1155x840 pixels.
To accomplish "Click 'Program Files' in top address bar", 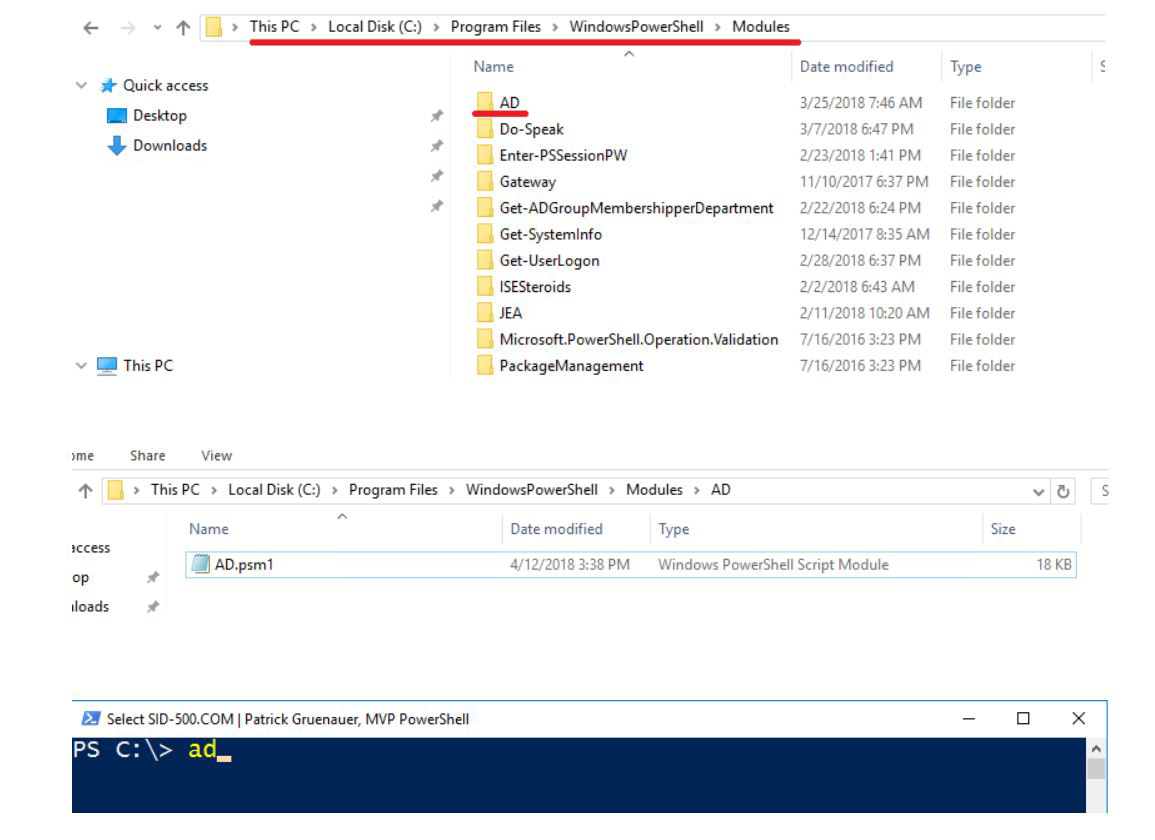I will point(496,27).
